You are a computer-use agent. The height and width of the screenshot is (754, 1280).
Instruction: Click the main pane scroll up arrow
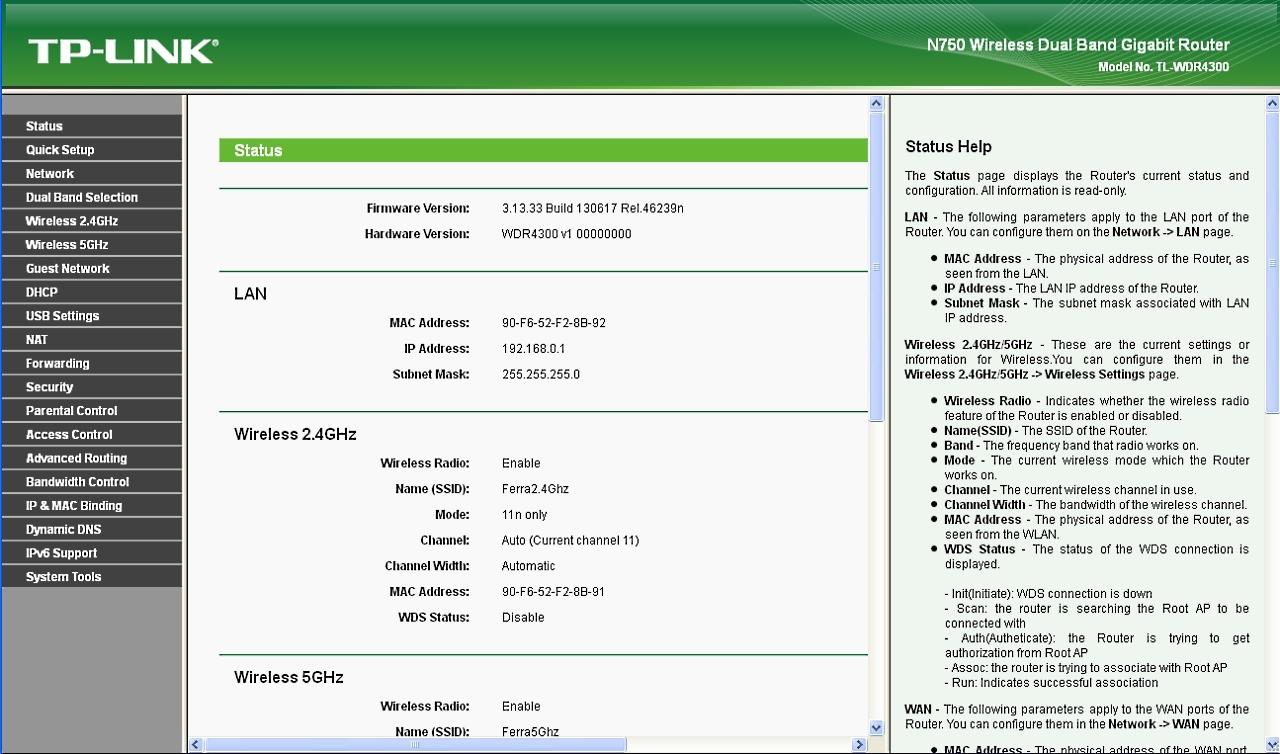tap(877, 103)
